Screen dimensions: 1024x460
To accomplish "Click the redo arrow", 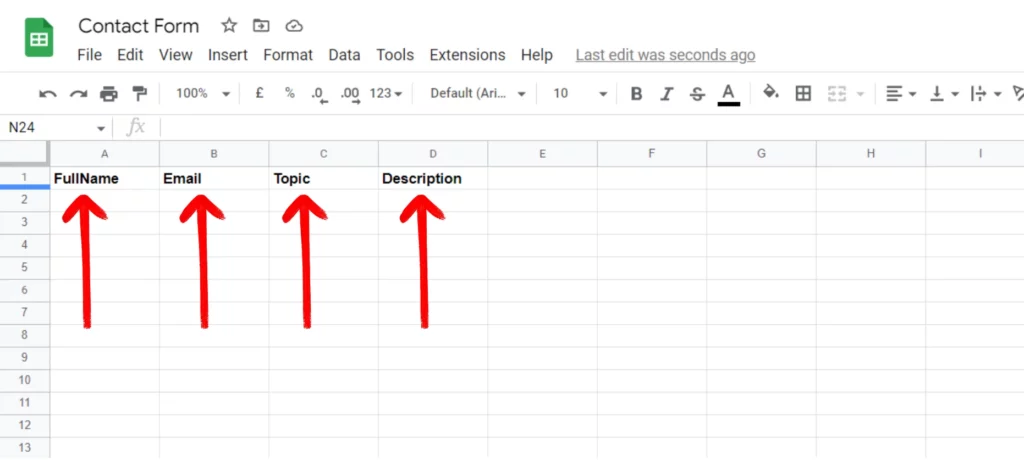I will [x=78, y=93].
